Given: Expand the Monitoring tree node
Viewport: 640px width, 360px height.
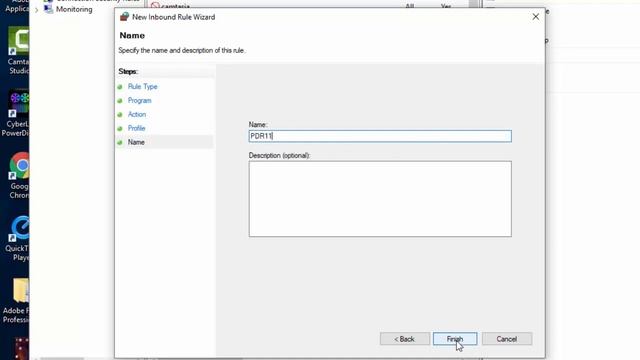Looking at the screenshot, I should [37, 10].
